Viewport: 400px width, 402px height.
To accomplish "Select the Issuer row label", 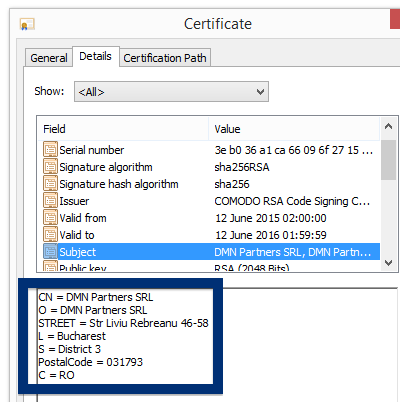I will point(74,201).
